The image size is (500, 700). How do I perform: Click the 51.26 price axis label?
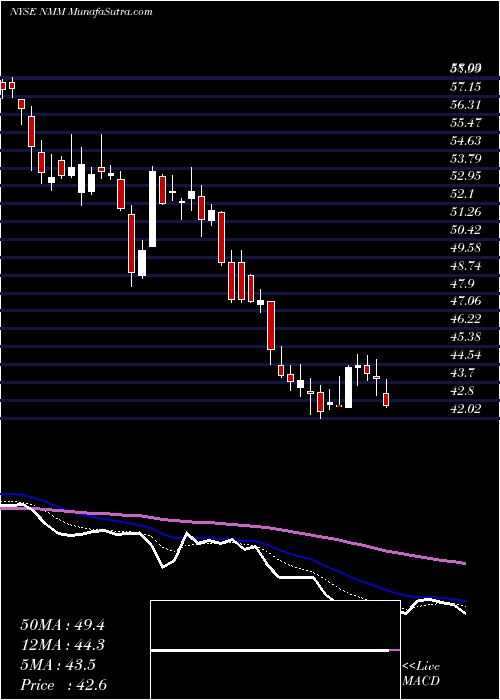coord(465,212)
